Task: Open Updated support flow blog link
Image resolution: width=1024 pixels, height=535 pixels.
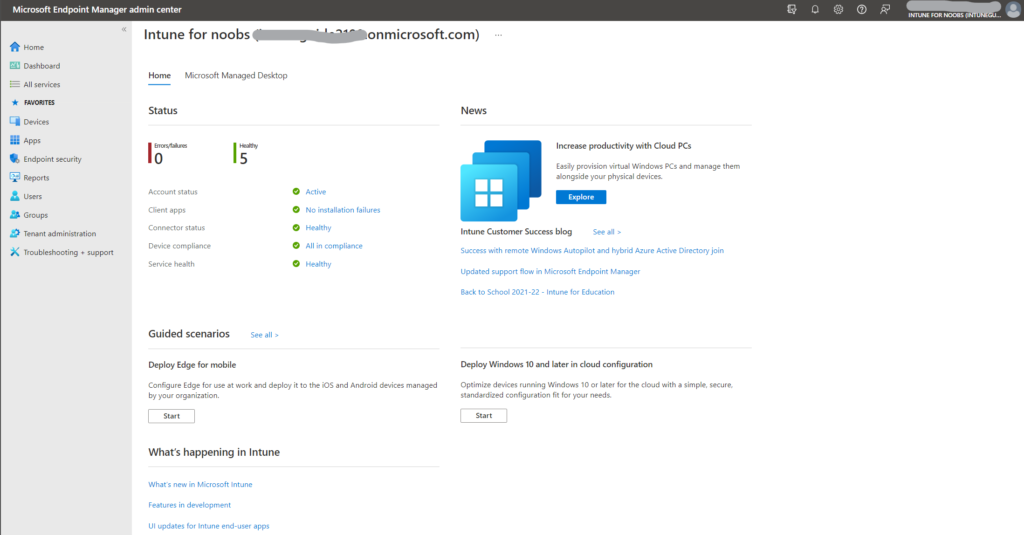Action: point(550,271)
